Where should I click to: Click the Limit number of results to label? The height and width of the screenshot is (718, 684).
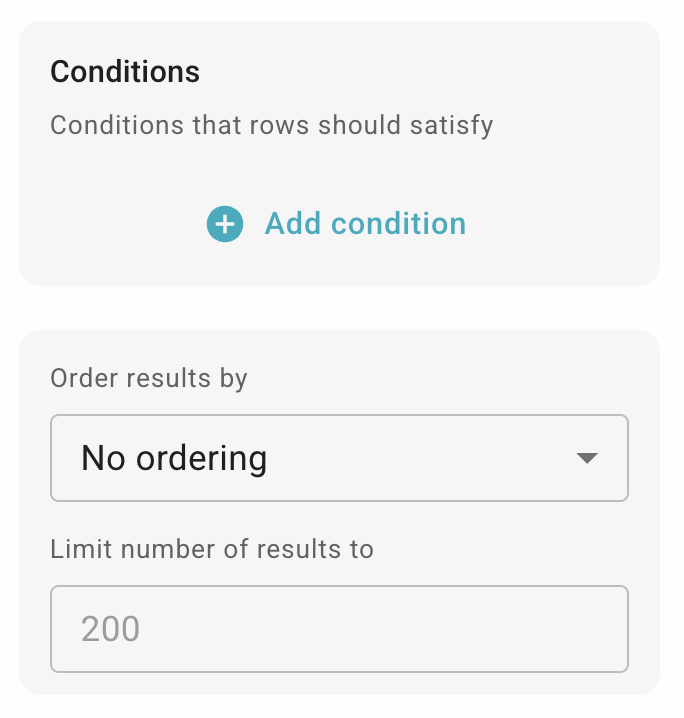(212, 549)
